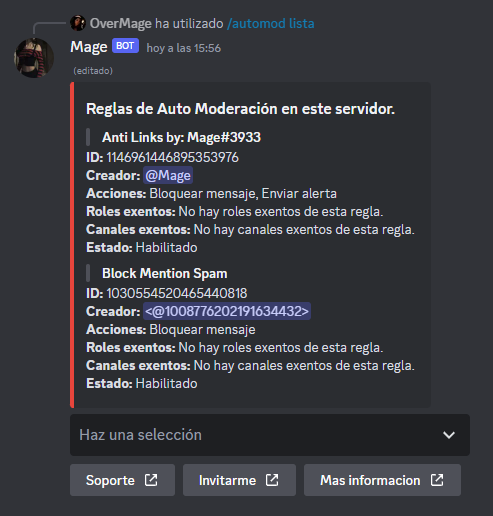Click the <@1008776202191634432> user mention
493x516 pixels.
point(227,311)
